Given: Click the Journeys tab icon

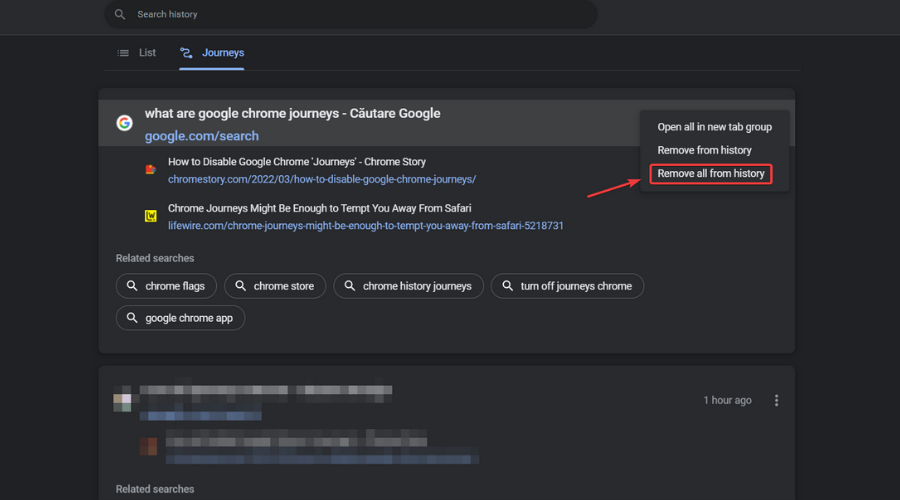Looking at the screenshot, I should [186, 53].
